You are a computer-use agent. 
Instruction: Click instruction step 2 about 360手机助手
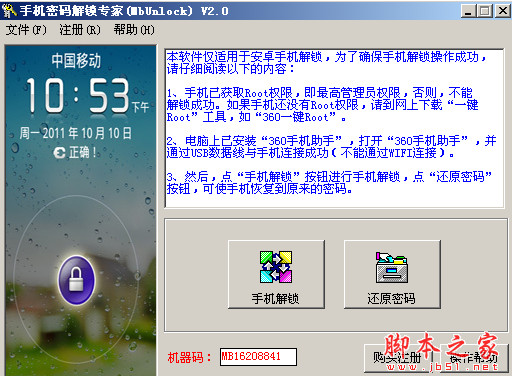tap(331, 147)
